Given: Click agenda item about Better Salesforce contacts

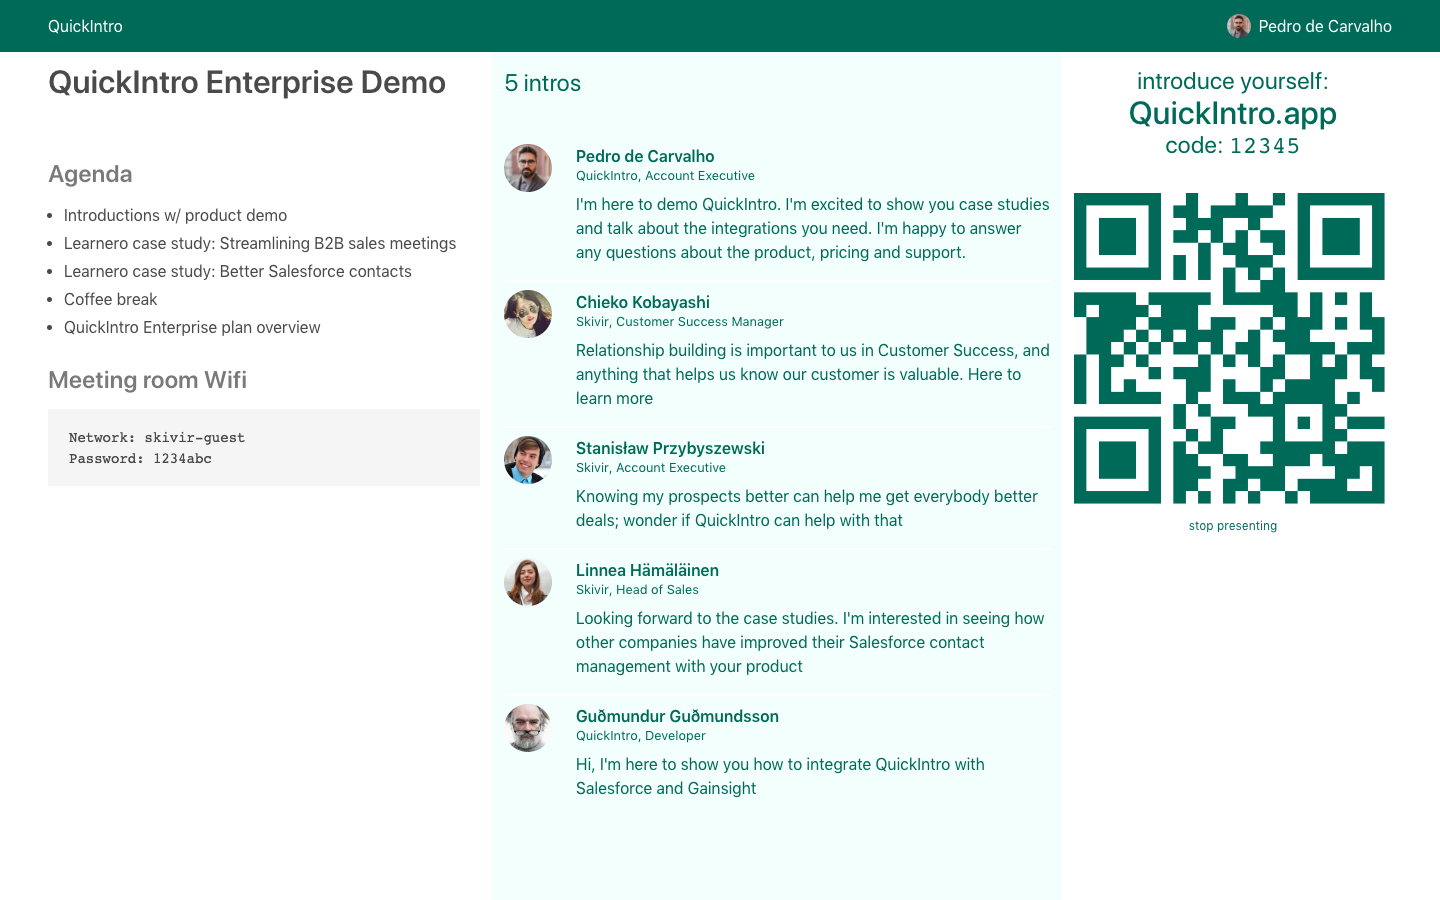Looking at the screenshot, I should 238,271.
